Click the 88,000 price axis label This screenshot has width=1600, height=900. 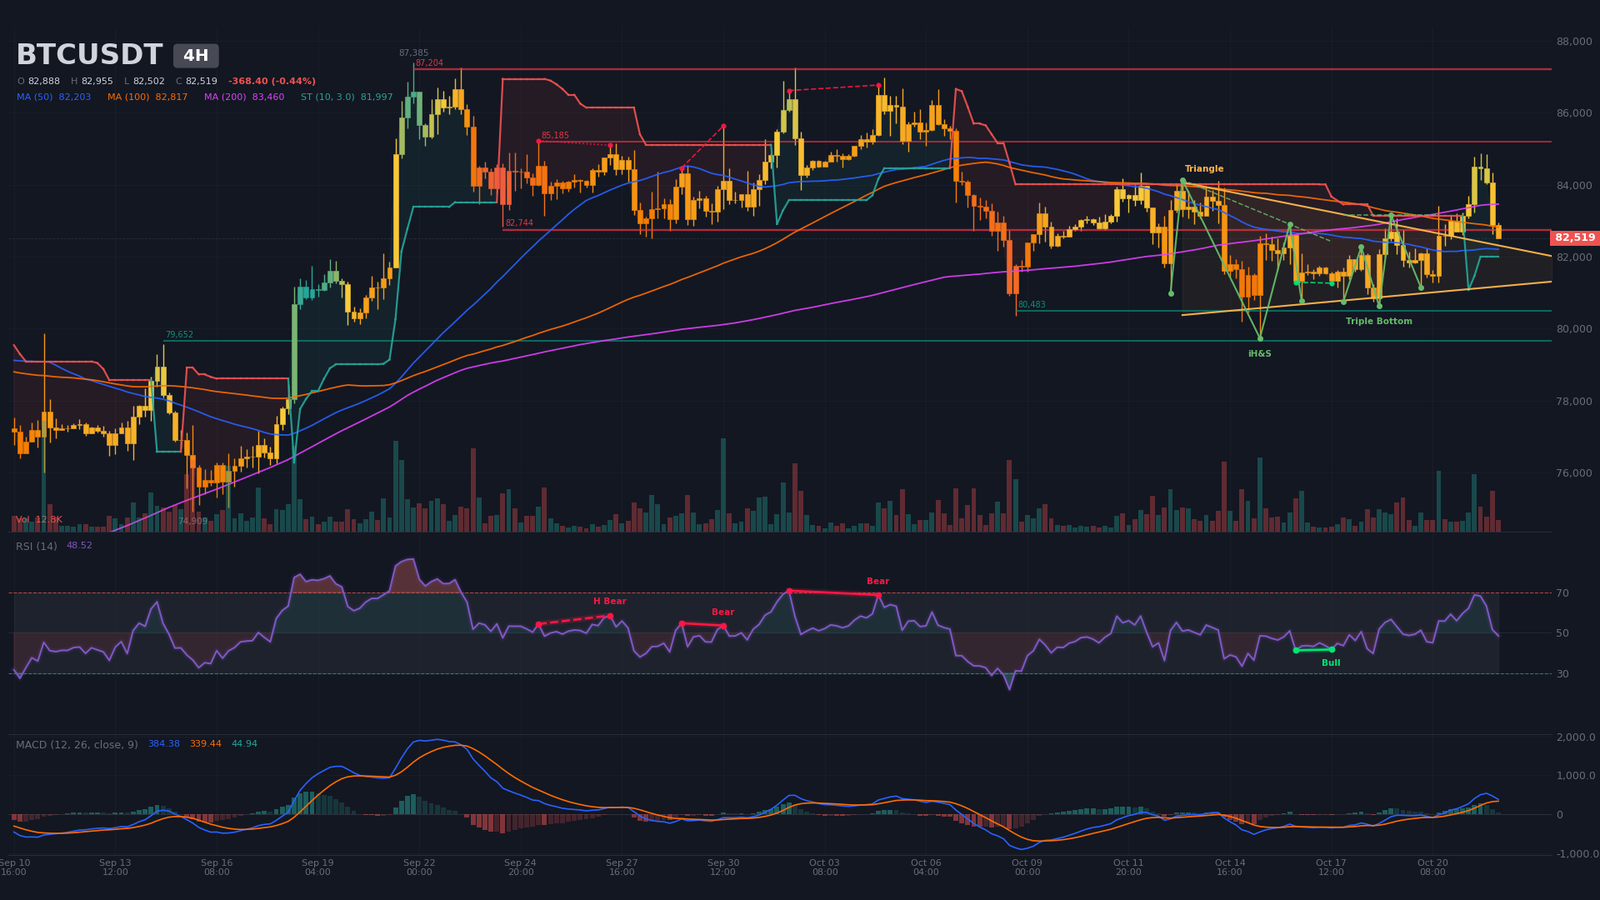(x=1574, y=42)
